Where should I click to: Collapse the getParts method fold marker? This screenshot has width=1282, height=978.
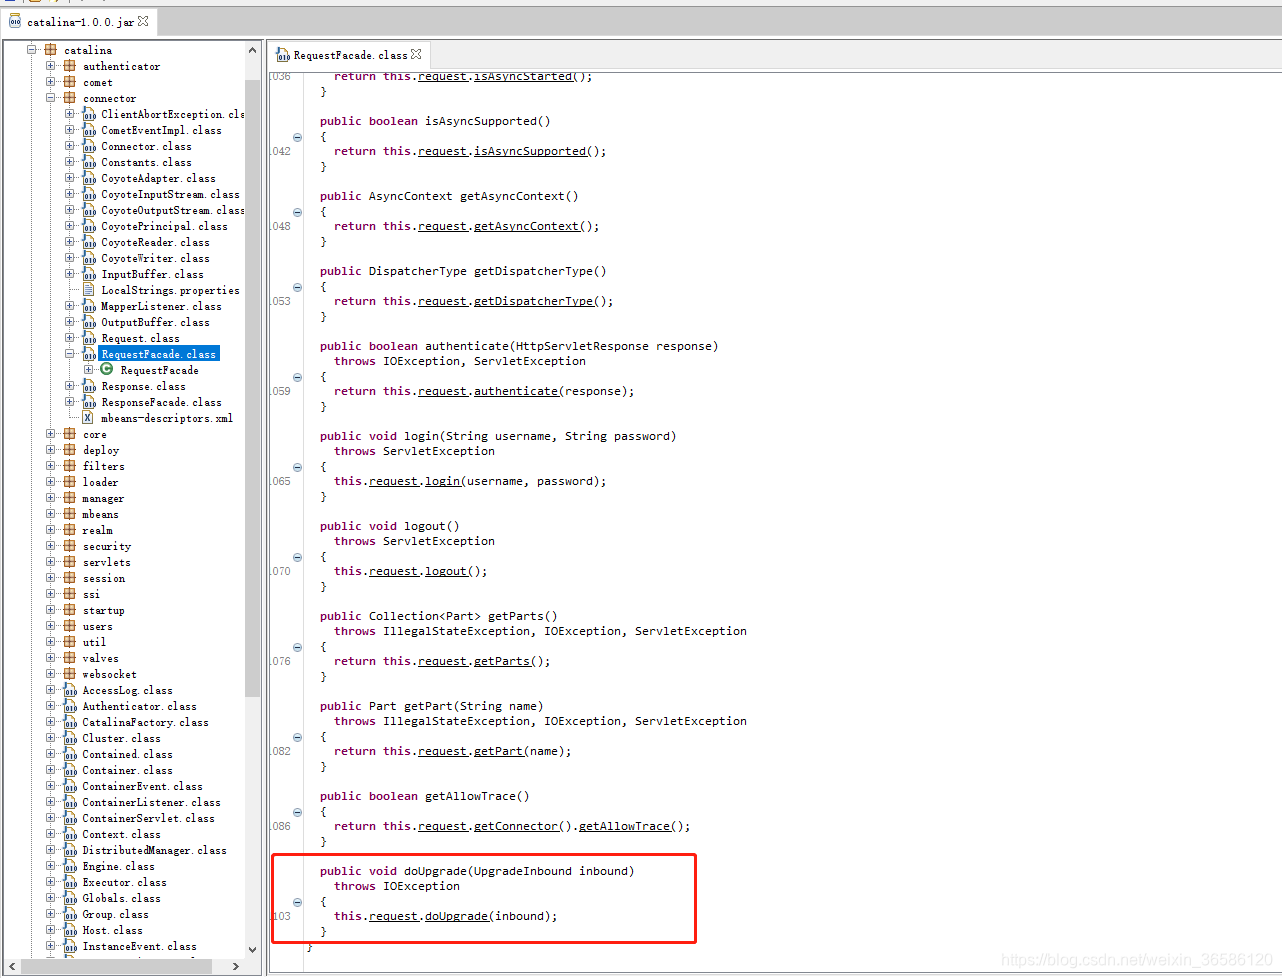[x=297, y=647]
